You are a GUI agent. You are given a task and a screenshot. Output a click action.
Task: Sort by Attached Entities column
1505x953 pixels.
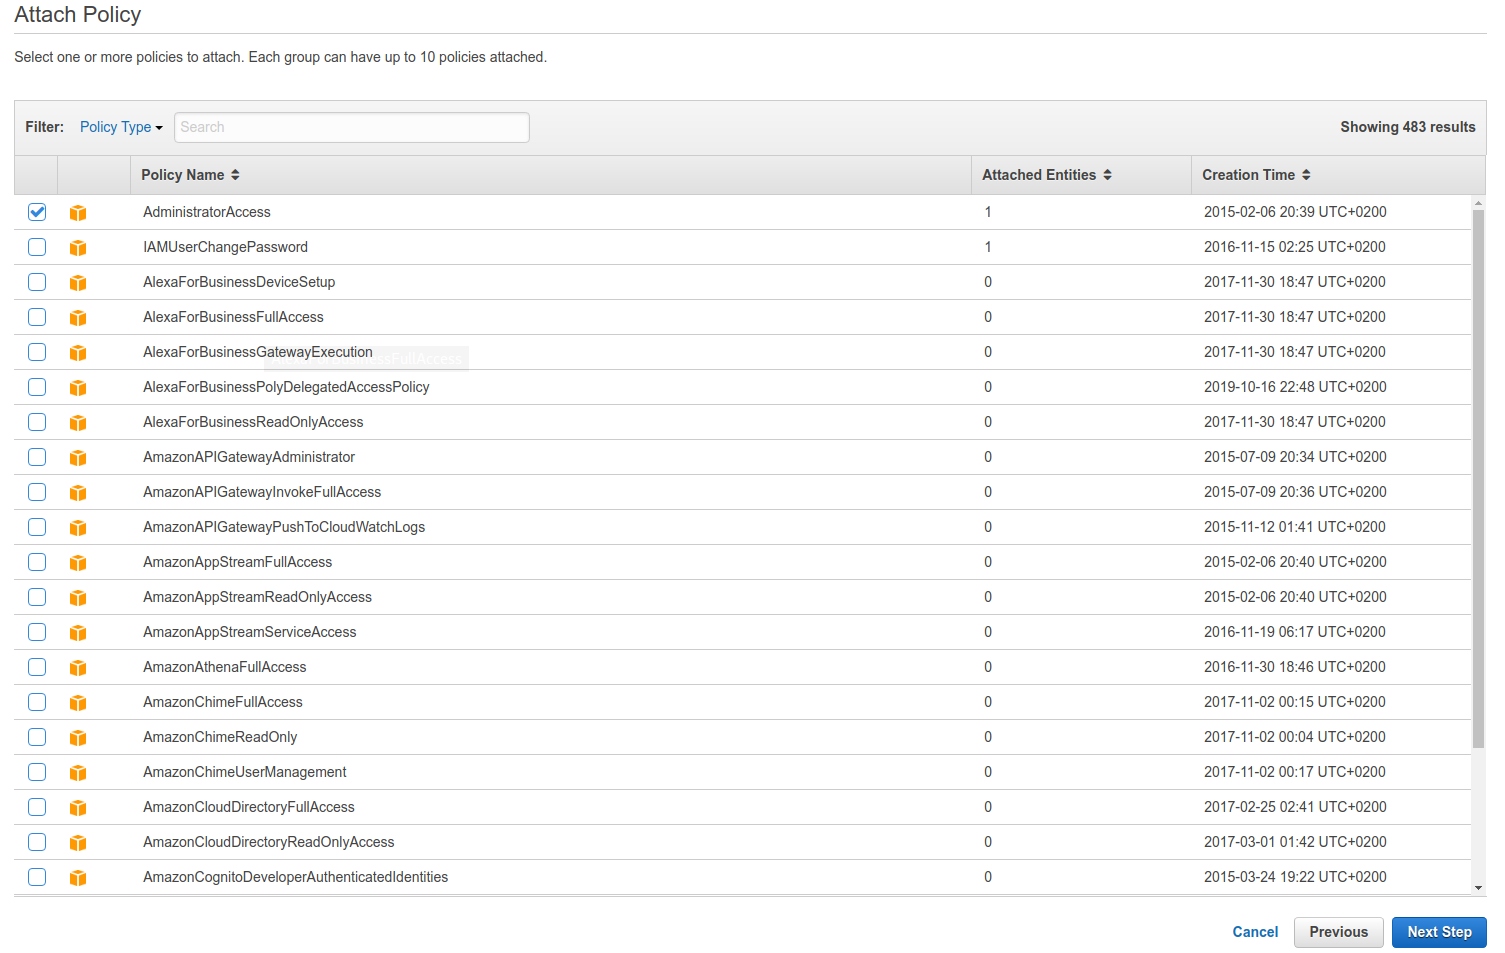[1047, 175]
